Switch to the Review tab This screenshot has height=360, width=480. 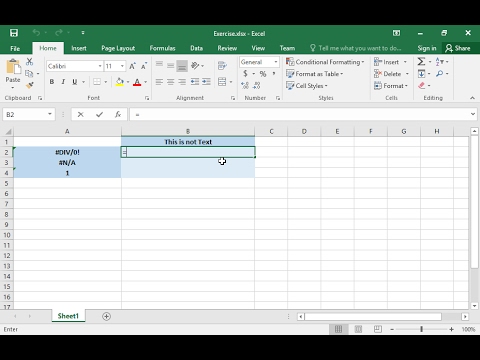(x=227, y=48)
